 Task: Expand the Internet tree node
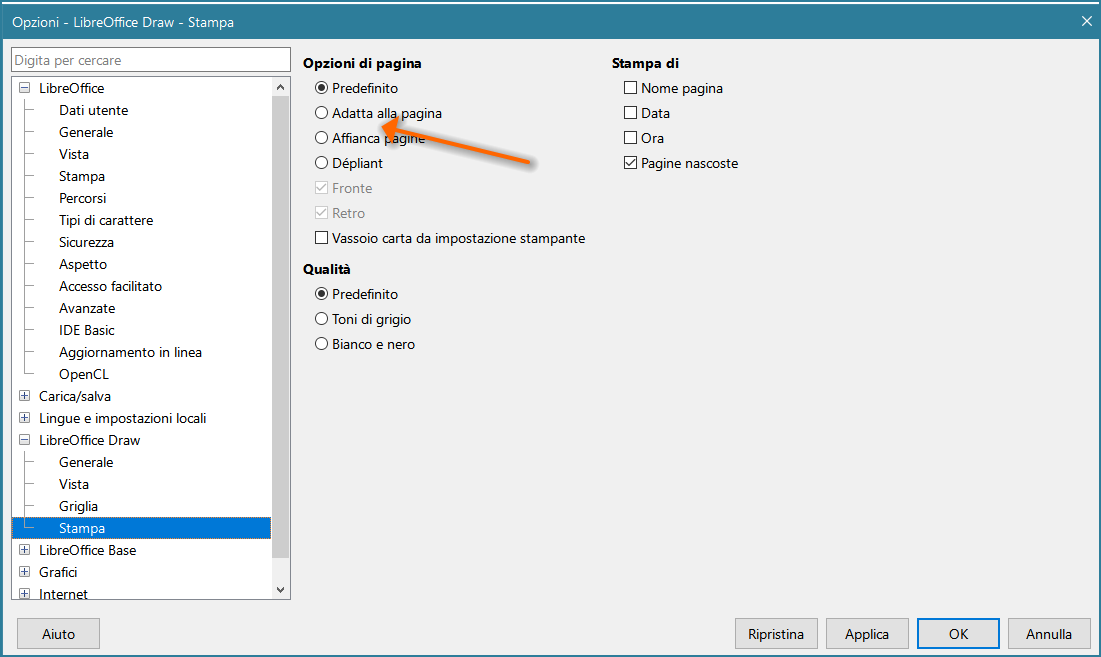25,594
